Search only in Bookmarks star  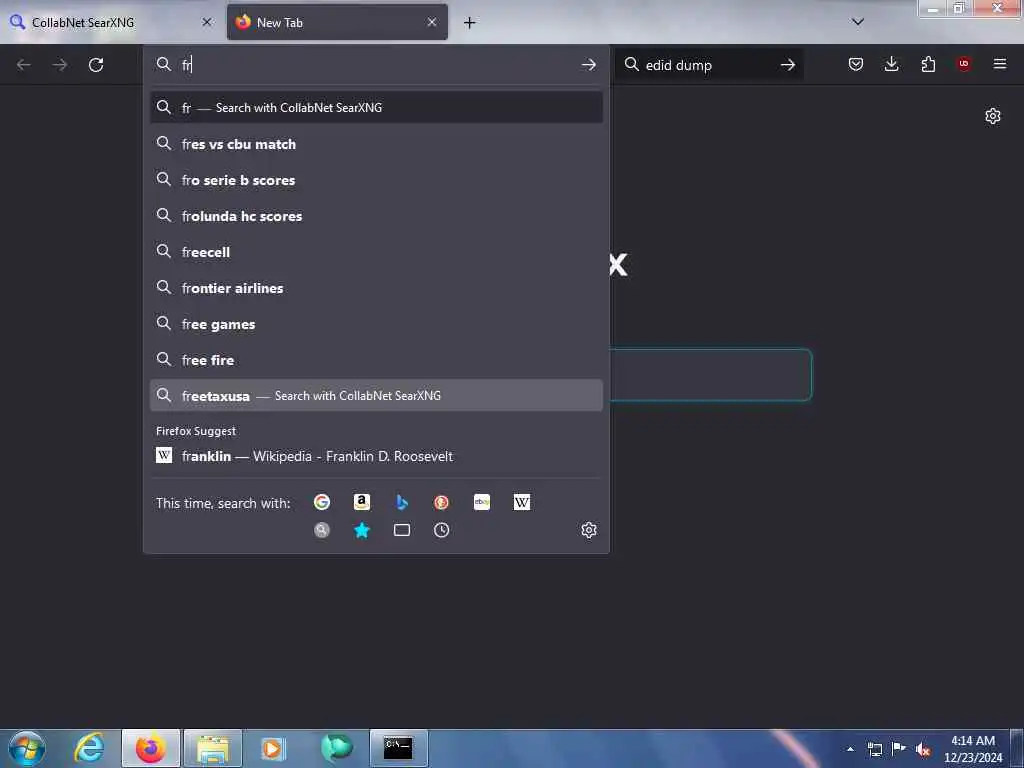(362, 530)
